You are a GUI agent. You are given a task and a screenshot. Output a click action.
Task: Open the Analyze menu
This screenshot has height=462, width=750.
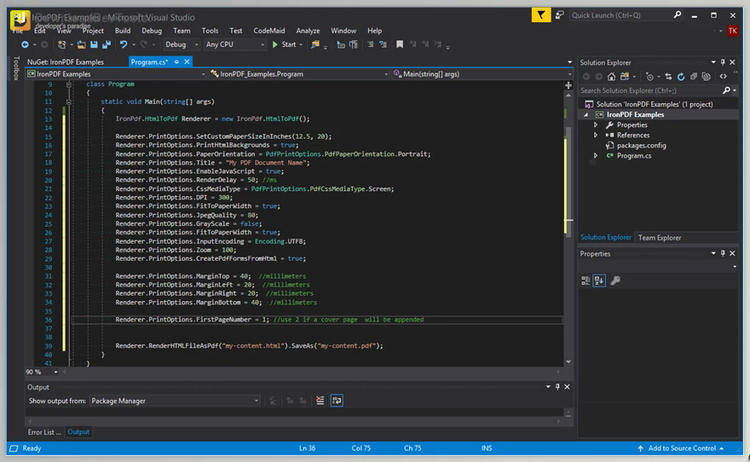click(x=308, y=31)
